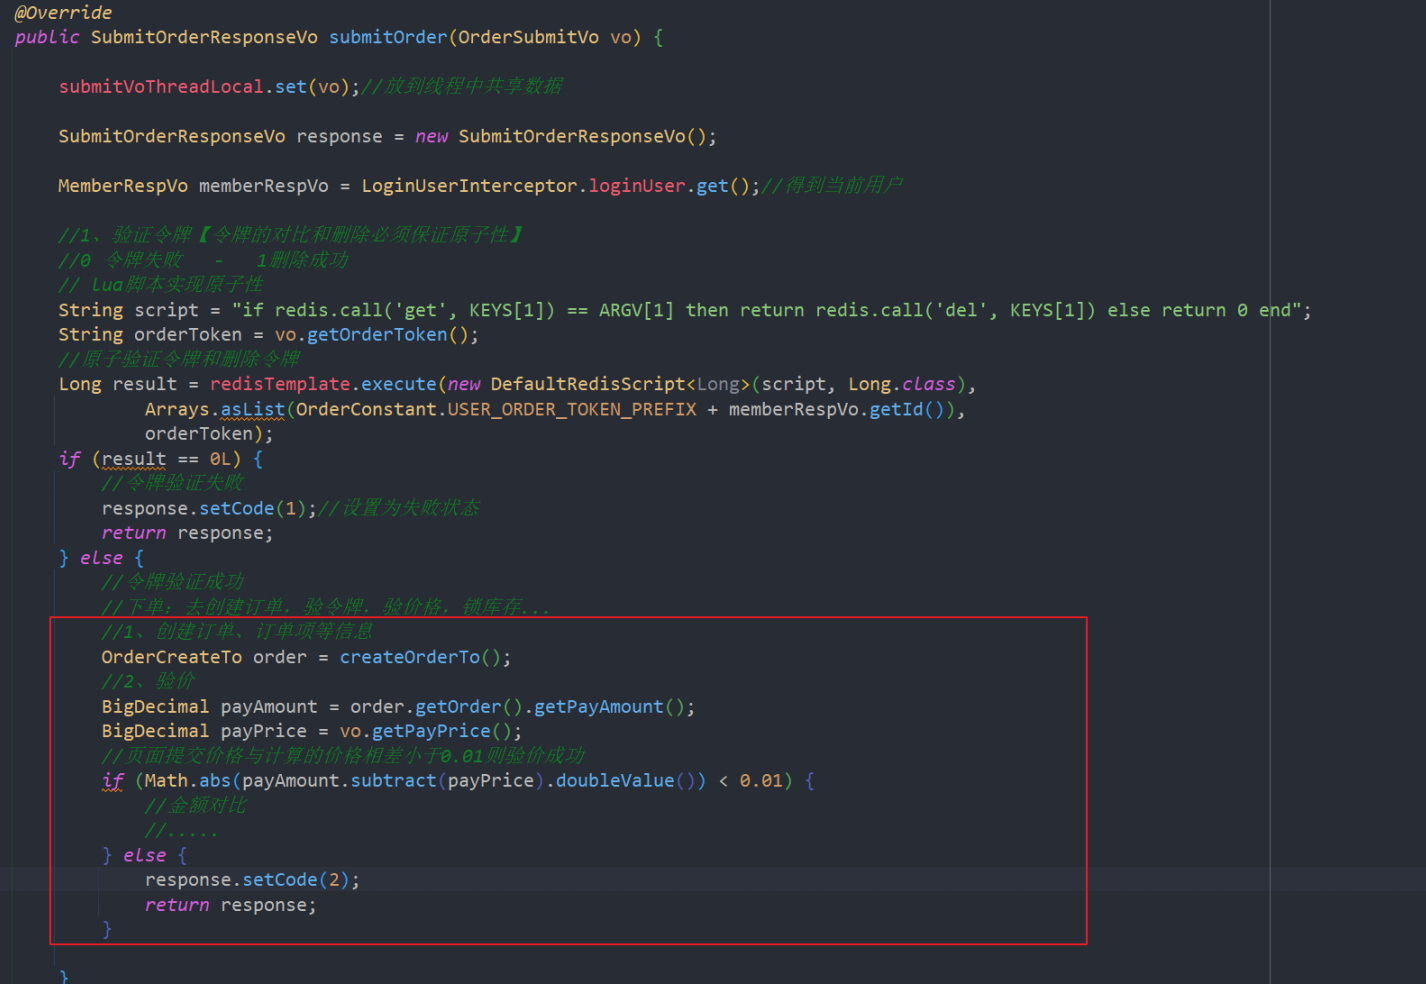Click the subtract method call
Viewport: 1426px width, 986px height.
(x=393, y=781)
